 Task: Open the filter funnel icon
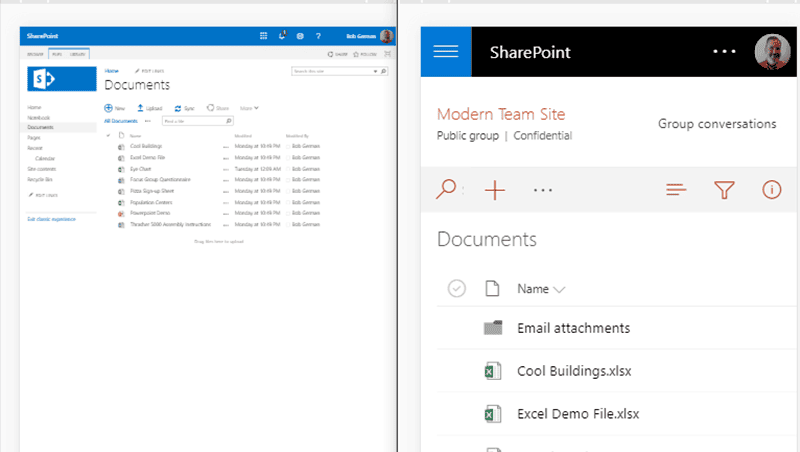point(724,190)
